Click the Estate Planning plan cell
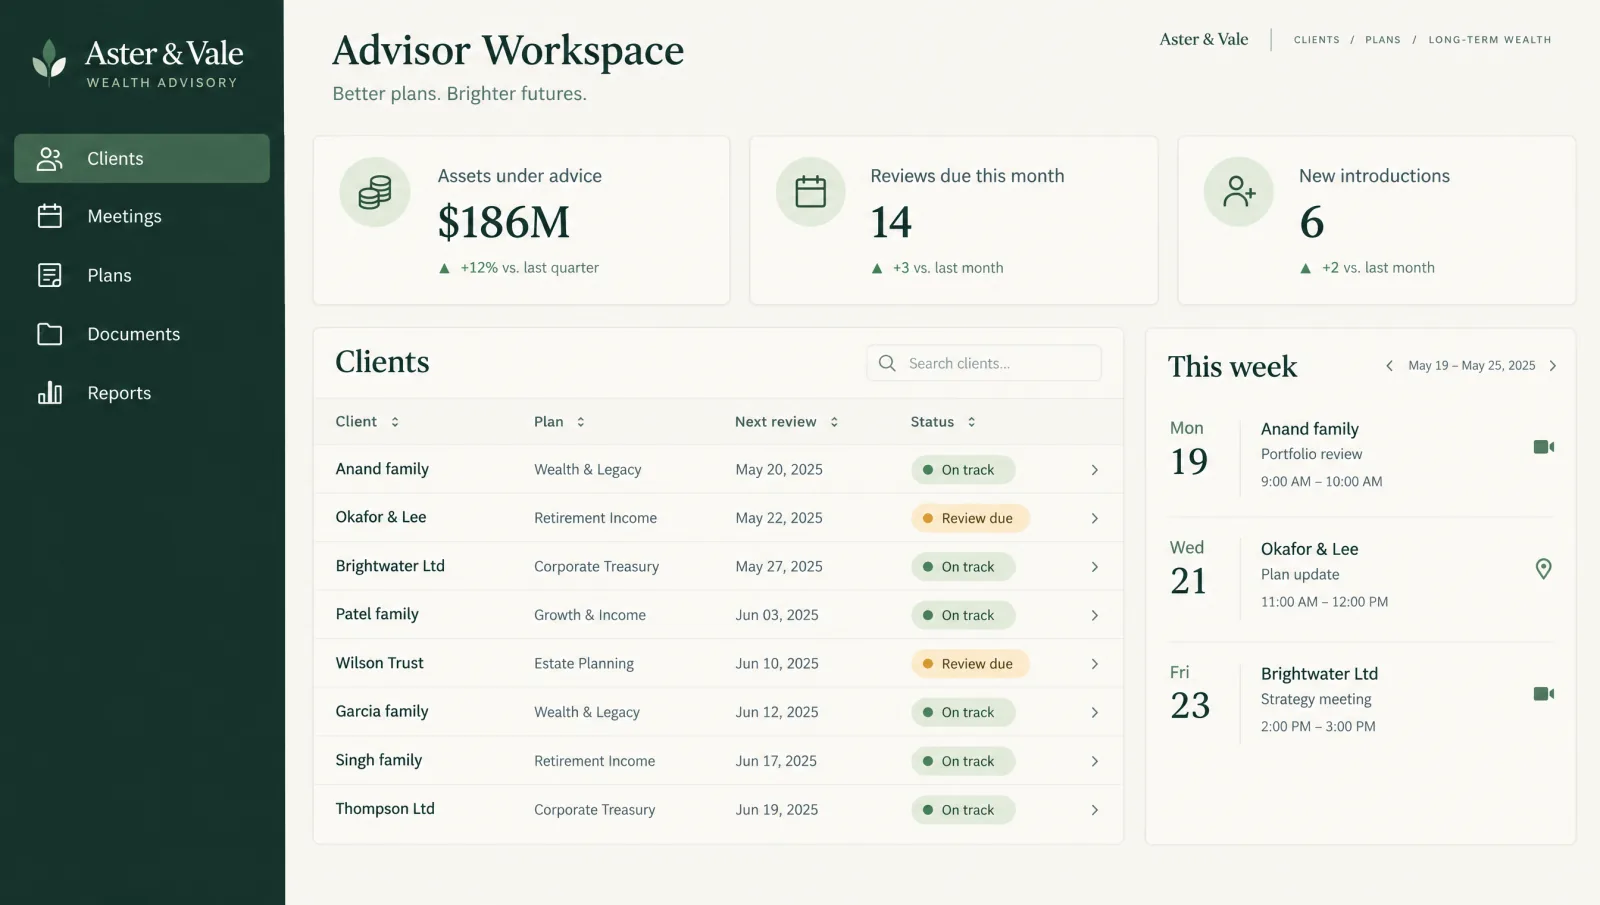This screenshot has width=1600, height=905. tap(584, 663)
